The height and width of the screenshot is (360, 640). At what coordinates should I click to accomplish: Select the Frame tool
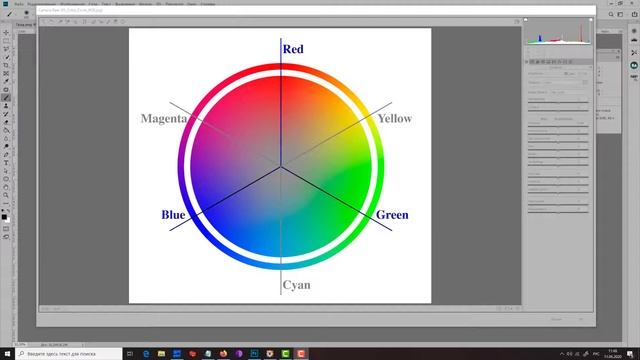click(6, 73)
